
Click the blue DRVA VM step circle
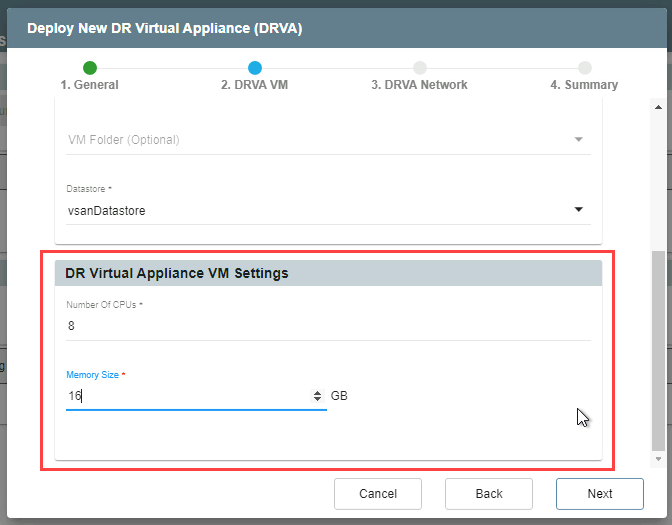coord(255,68)
